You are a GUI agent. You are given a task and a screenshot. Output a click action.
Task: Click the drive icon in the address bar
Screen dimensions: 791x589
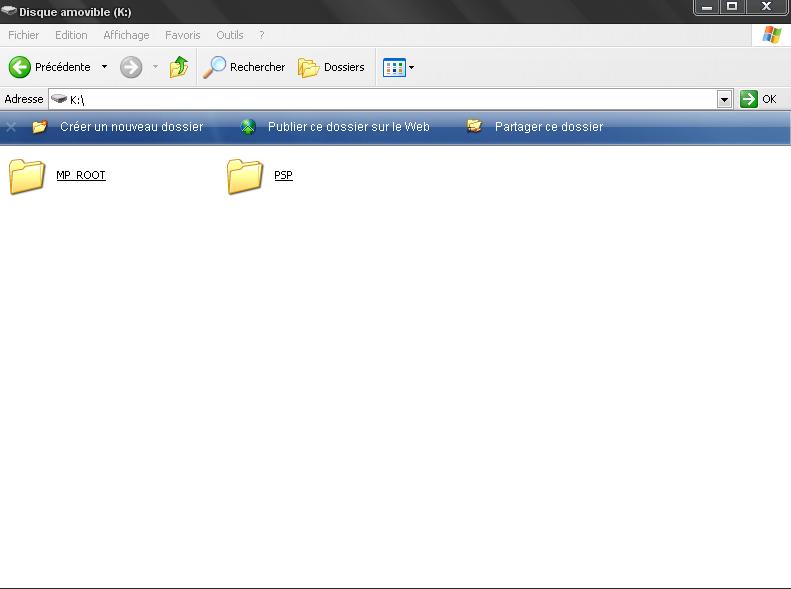click(59, 98)
